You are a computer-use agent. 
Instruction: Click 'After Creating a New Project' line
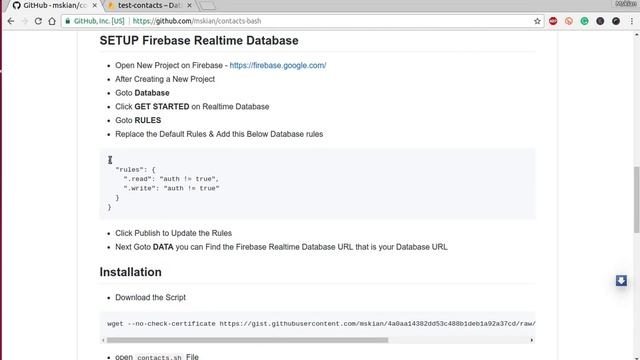[x=165, y=79]
